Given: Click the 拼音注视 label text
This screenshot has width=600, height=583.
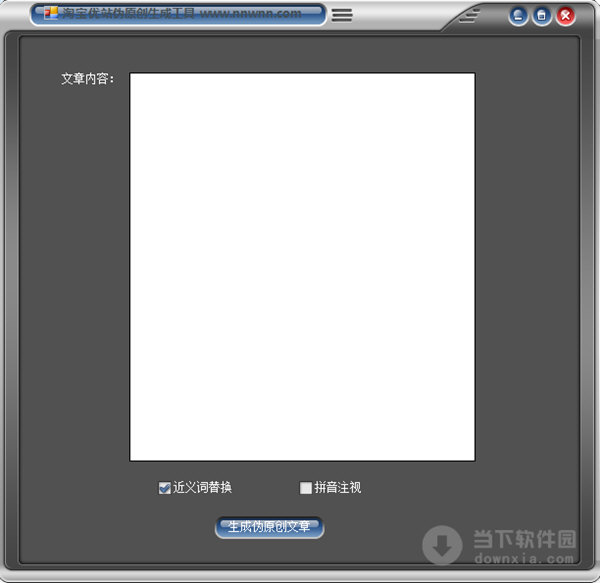Looking at the screenshot, I should 337,488.
